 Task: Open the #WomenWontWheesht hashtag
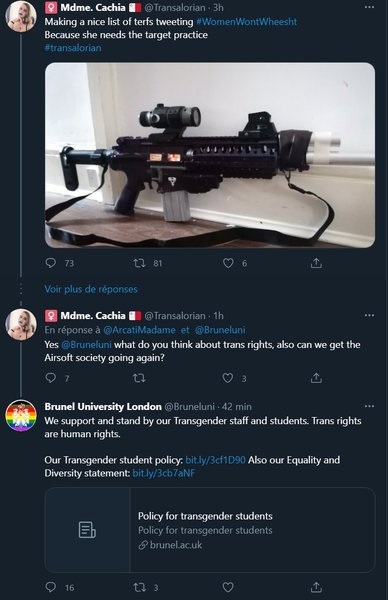(x=246, y=21)
